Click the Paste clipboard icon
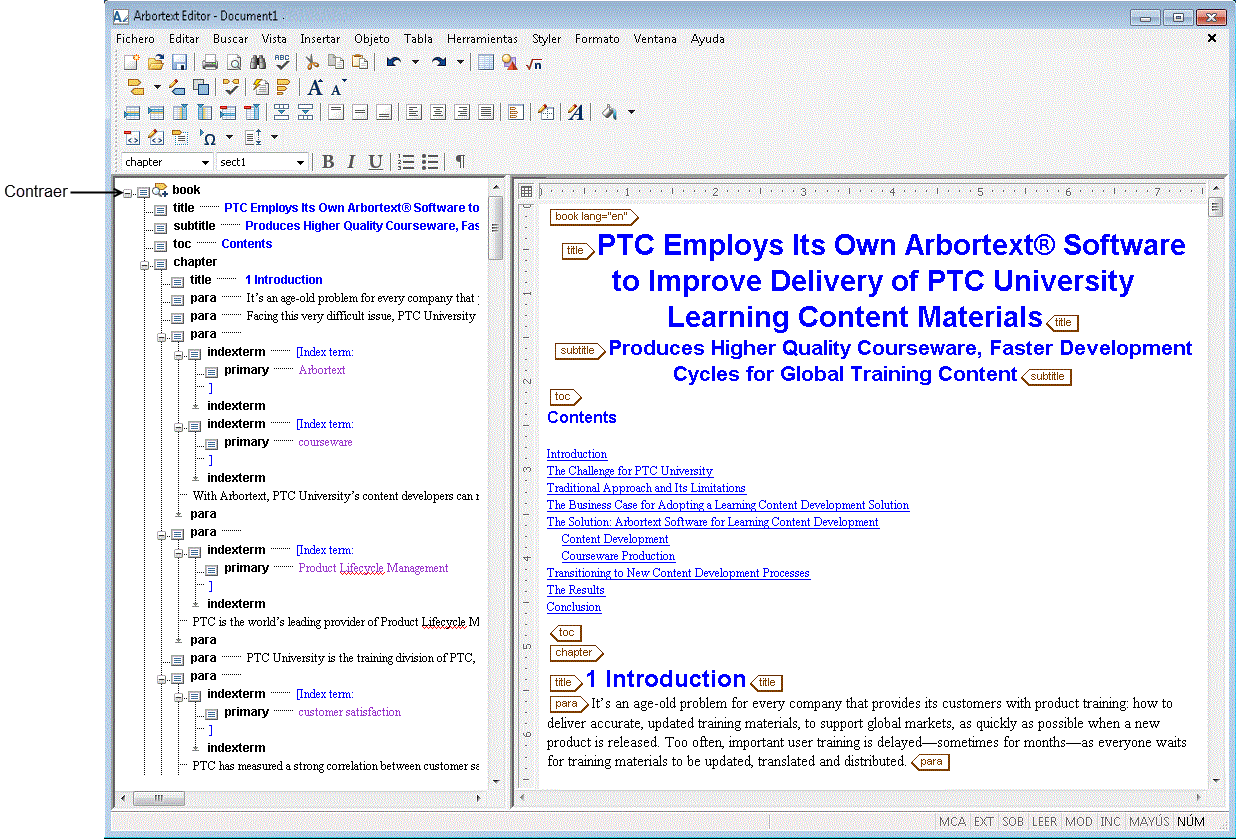The image size is (1236, 839). tap(360, 62)
